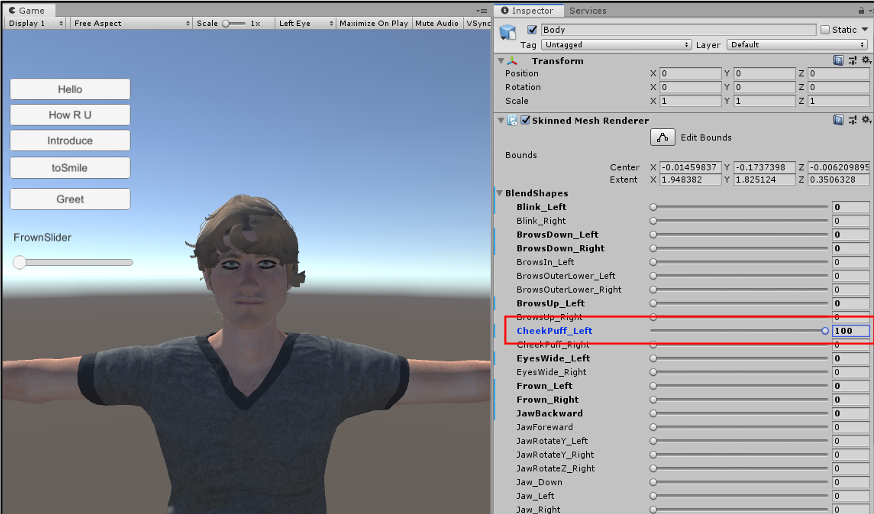Switch to the Services tab
874x514 pixels.
point(587,11)
